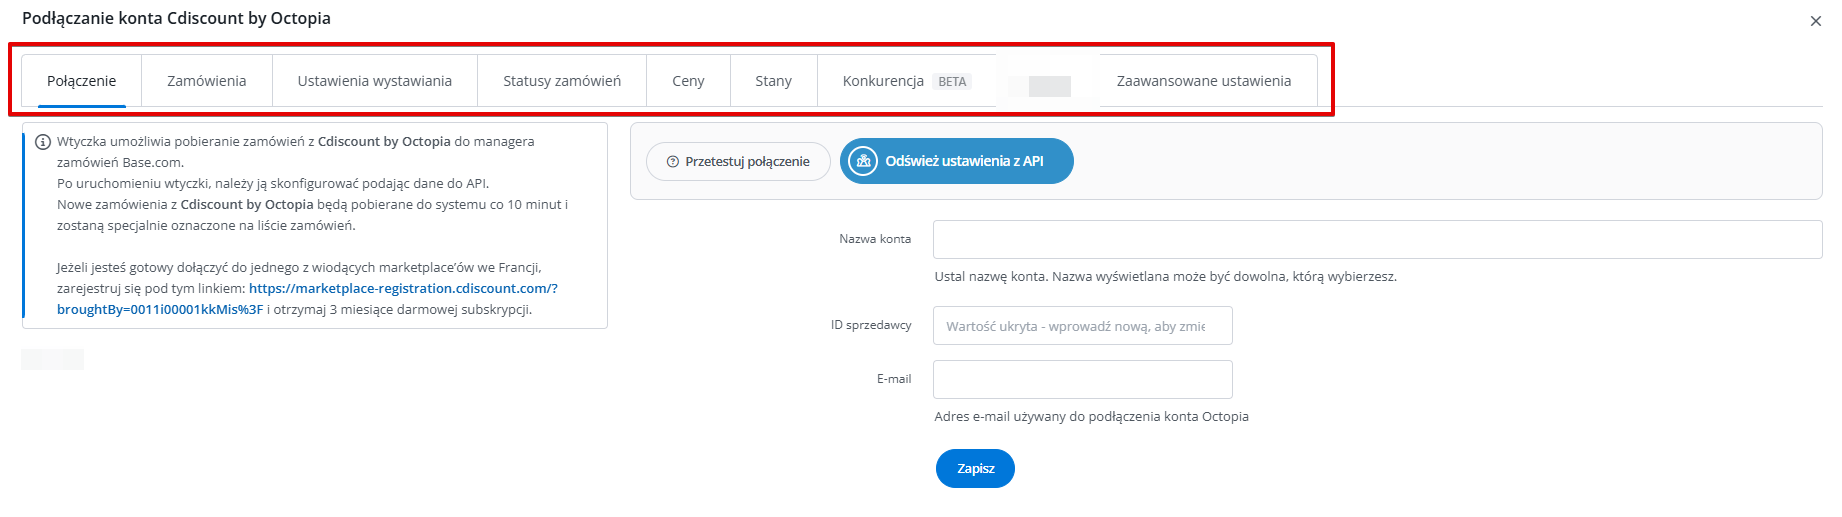Click the info icon in description panel
Image resolution: width=1842 pixels, height=517 pixels.
[x=43, y=142]
